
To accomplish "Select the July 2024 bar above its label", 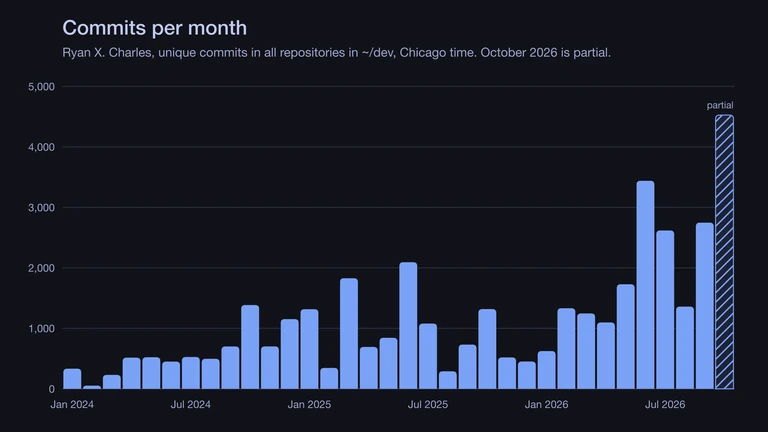I will coord(191,373).
